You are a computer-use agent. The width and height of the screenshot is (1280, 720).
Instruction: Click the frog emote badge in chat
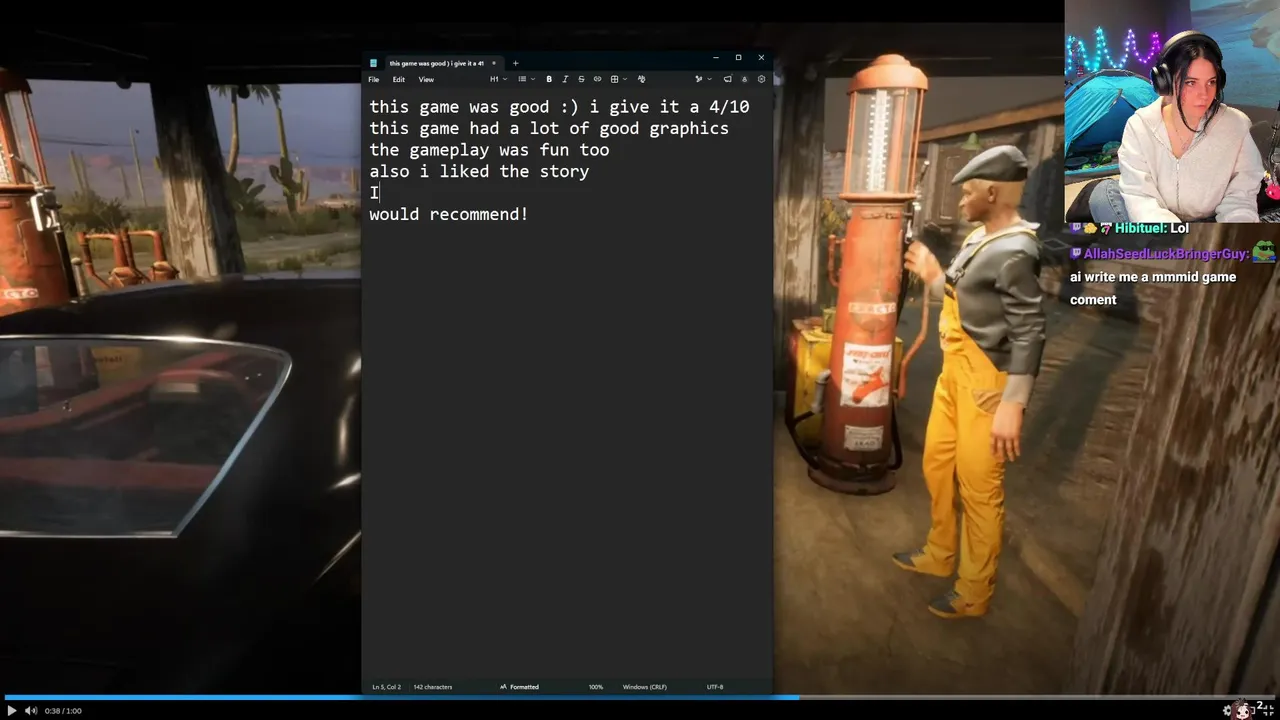1264,251
